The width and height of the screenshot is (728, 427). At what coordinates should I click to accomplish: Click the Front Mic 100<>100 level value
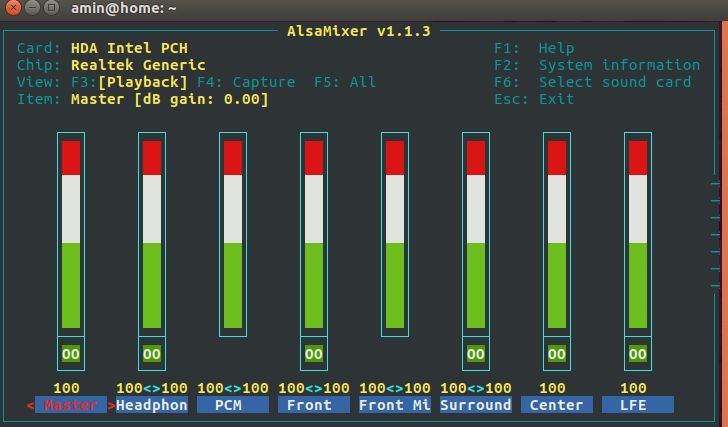click(x=395, y=388)
